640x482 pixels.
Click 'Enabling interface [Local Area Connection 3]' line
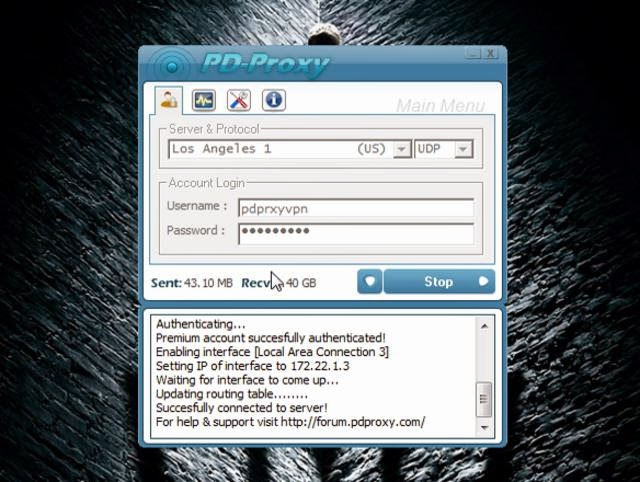coord(272,352)
